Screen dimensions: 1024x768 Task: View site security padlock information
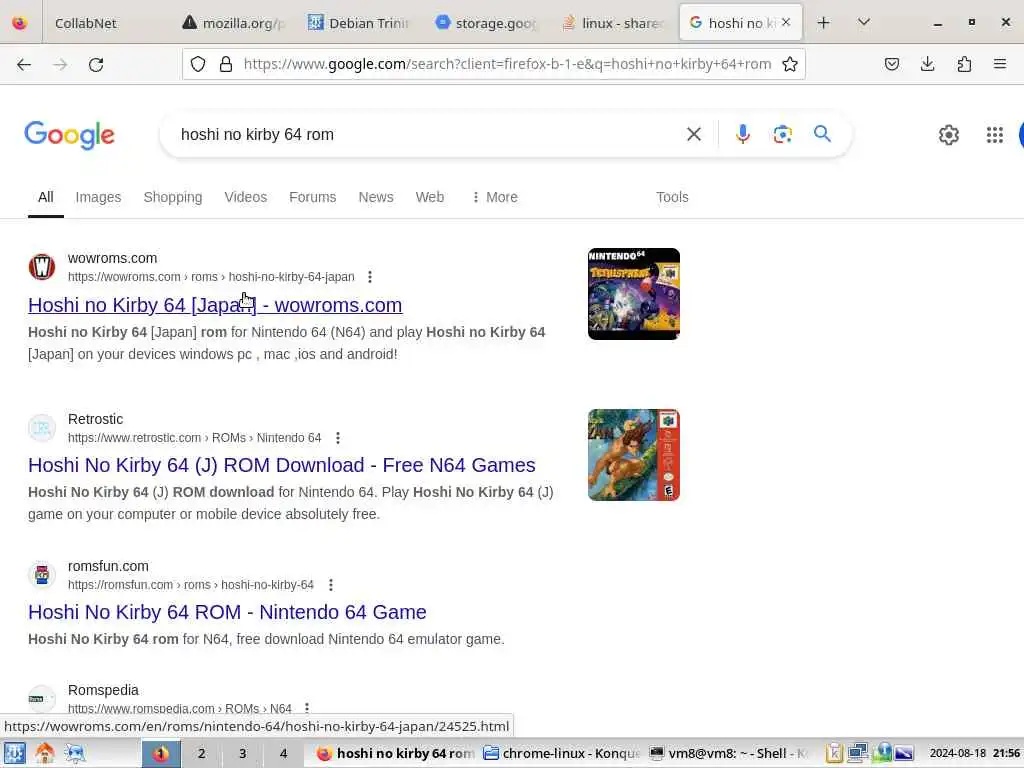(x=226, y=64)
